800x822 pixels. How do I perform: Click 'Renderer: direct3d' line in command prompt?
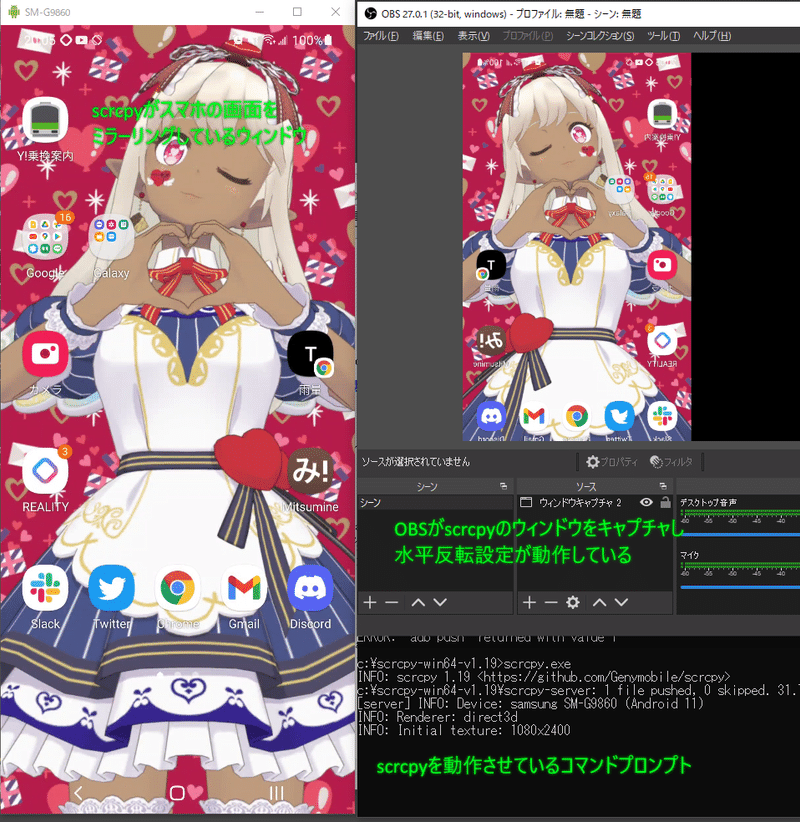(x=438, y=717)
